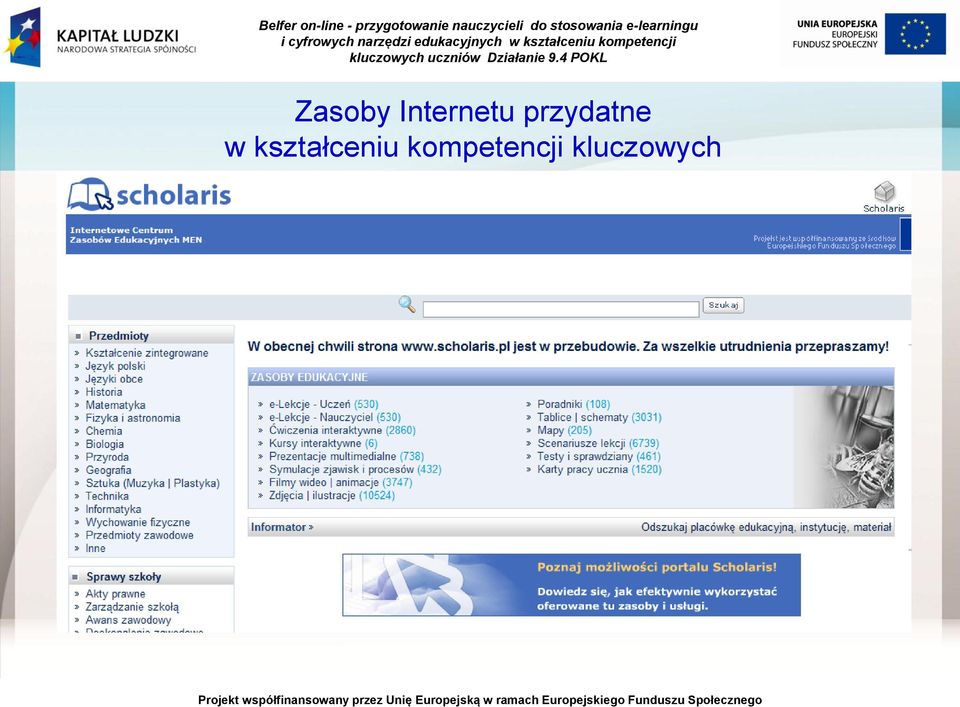Screen dimensions: 960x707
Task: Open Biologia subject
Action: 104,444
